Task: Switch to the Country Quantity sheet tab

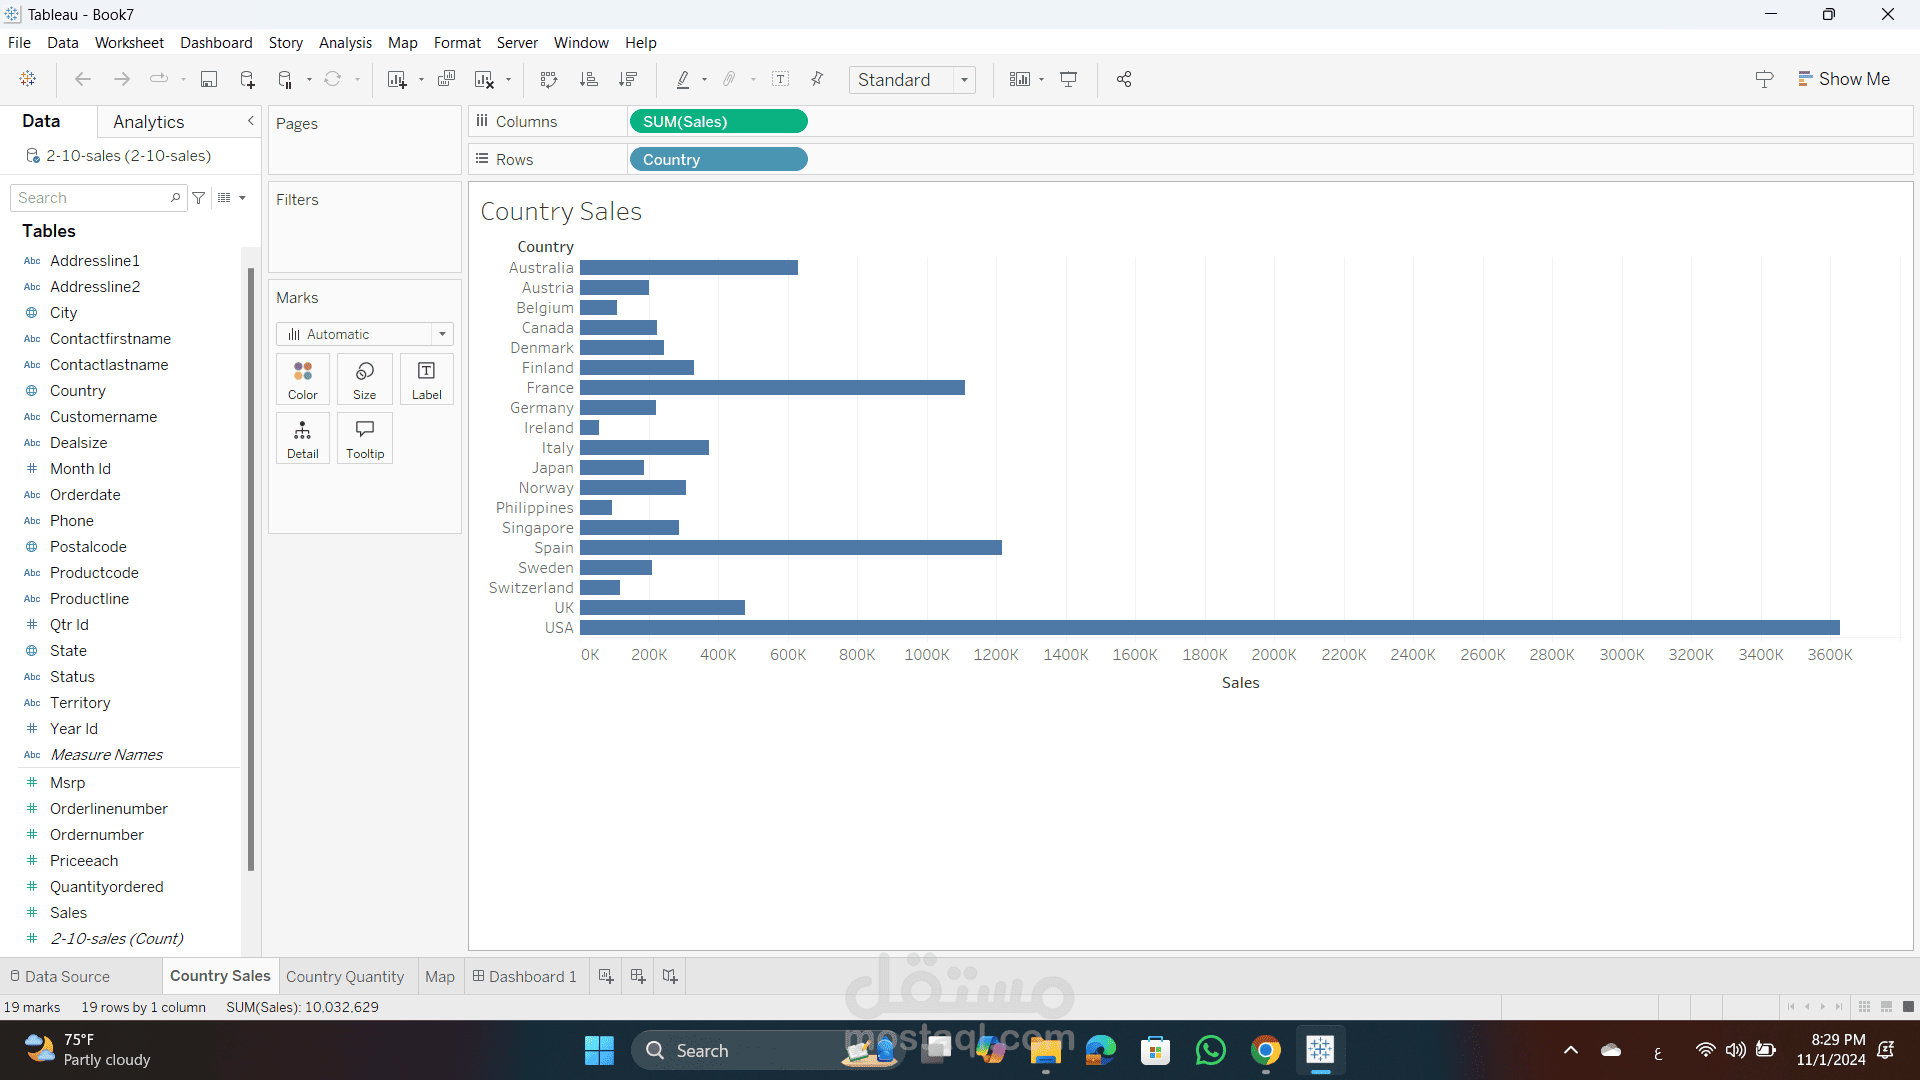Action: pyautogui.click(x=345, y=977)
